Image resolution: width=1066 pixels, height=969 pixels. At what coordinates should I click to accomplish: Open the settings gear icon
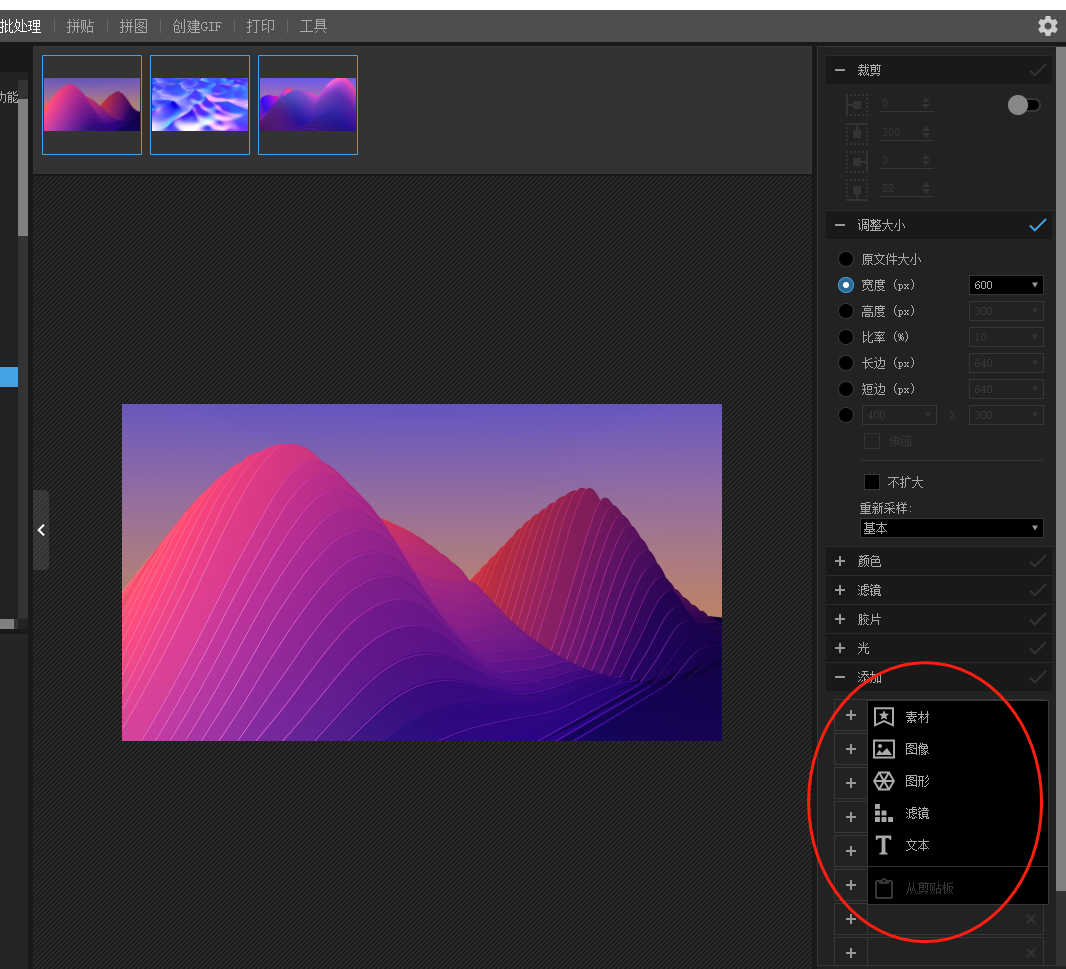click(1047, 26)
